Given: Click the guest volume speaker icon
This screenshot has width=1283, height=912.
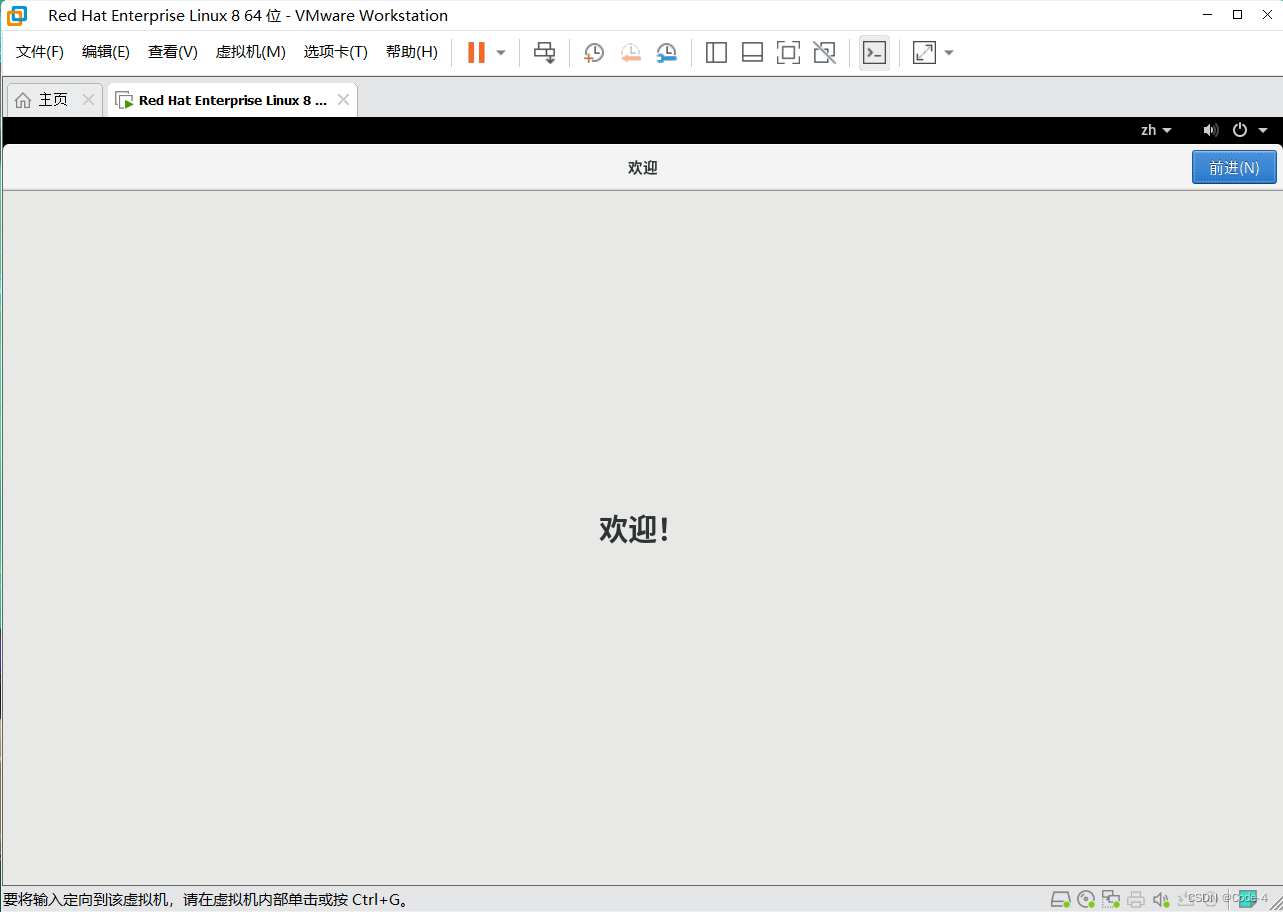Looking at the screenshot, I should [1211, 130].
